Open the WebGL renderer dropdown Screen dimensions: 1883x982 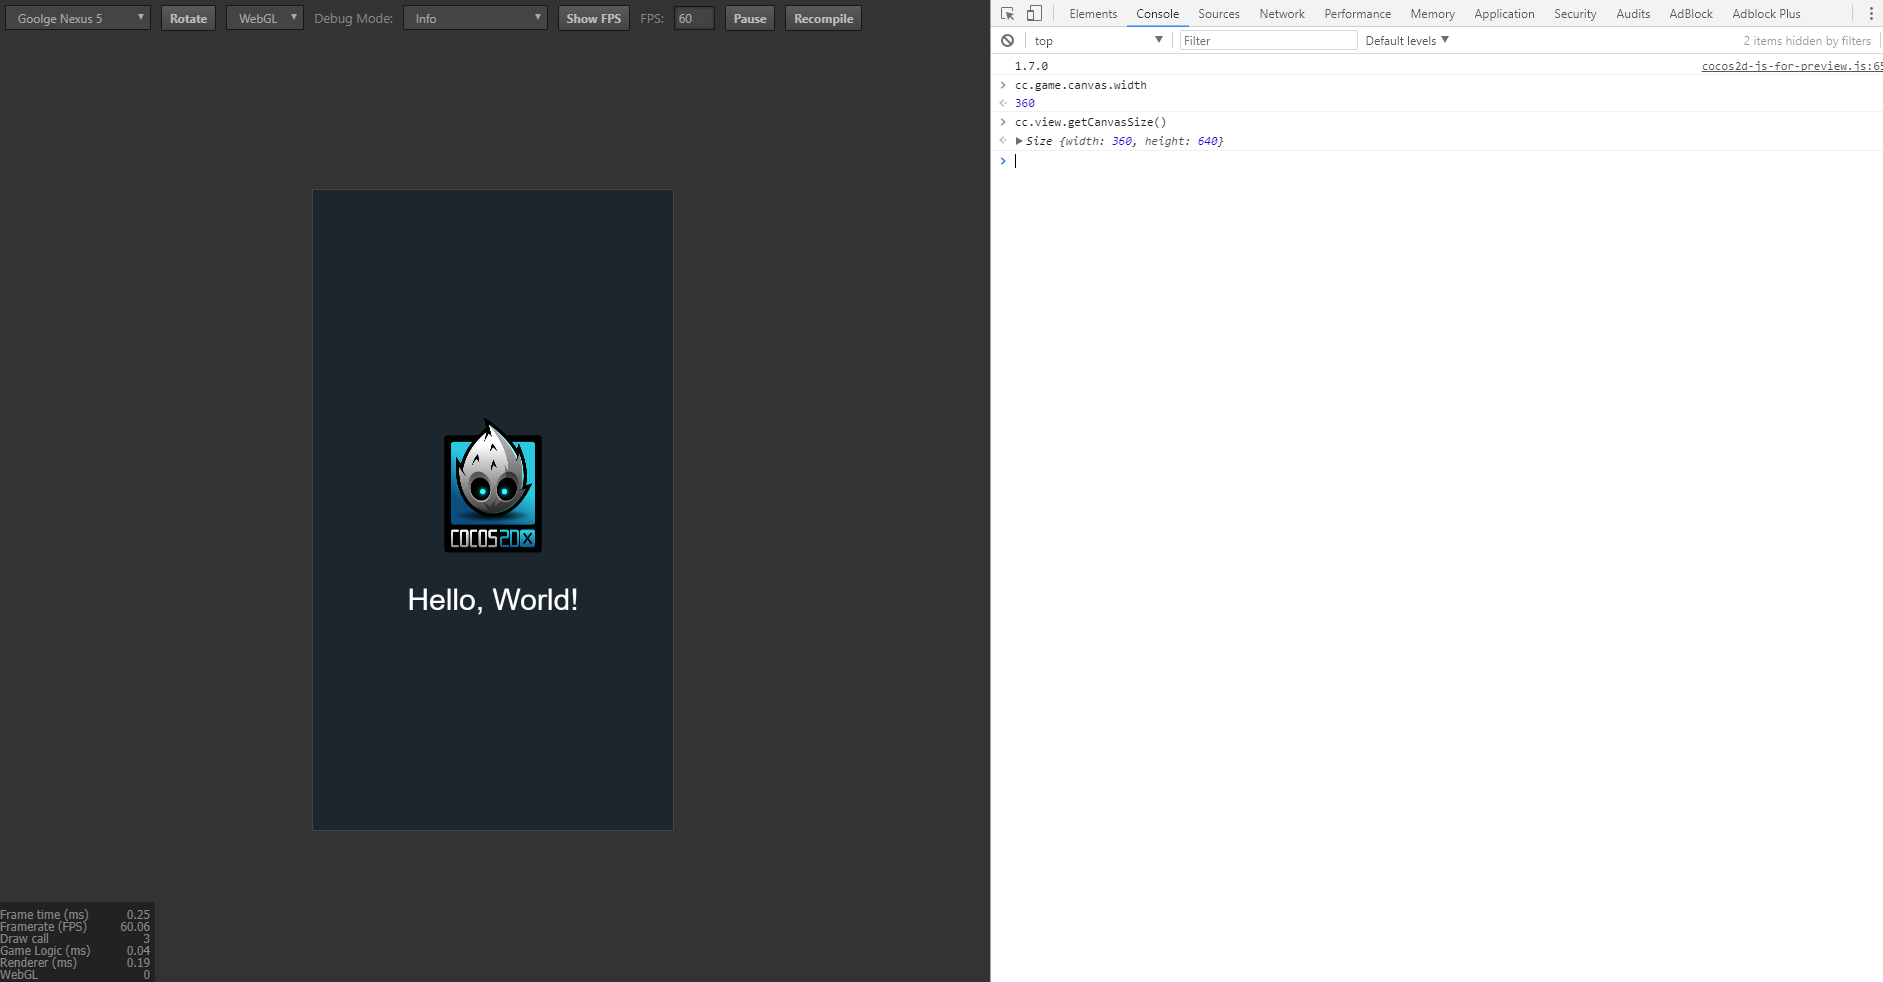tap(265, 18)
